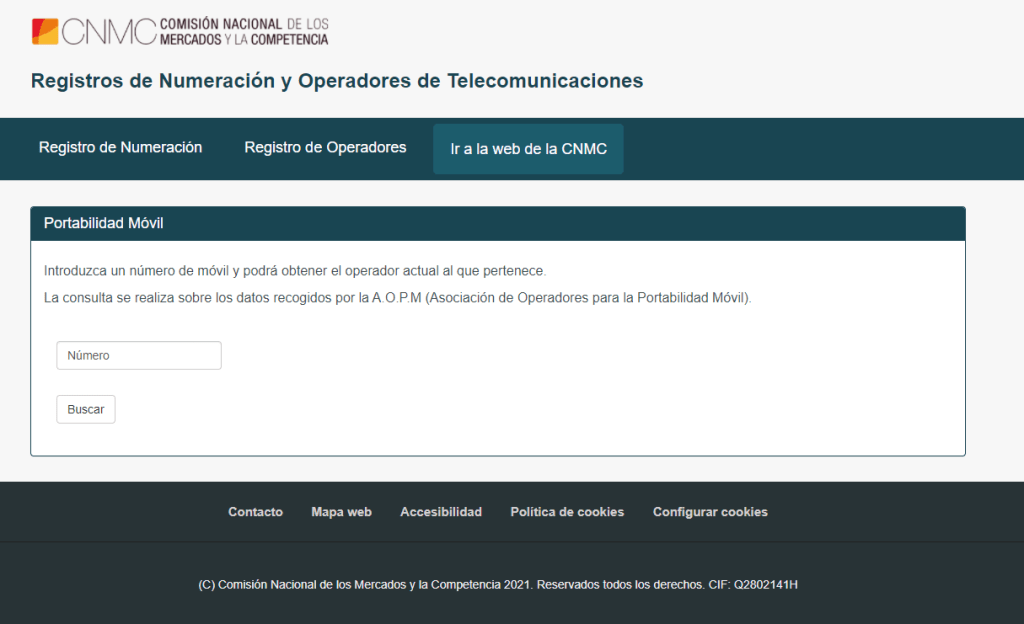Open the Politica de cookies page
Viewport: 1024px width, 624px height.
pyautogui.click(x=567, y=511)
